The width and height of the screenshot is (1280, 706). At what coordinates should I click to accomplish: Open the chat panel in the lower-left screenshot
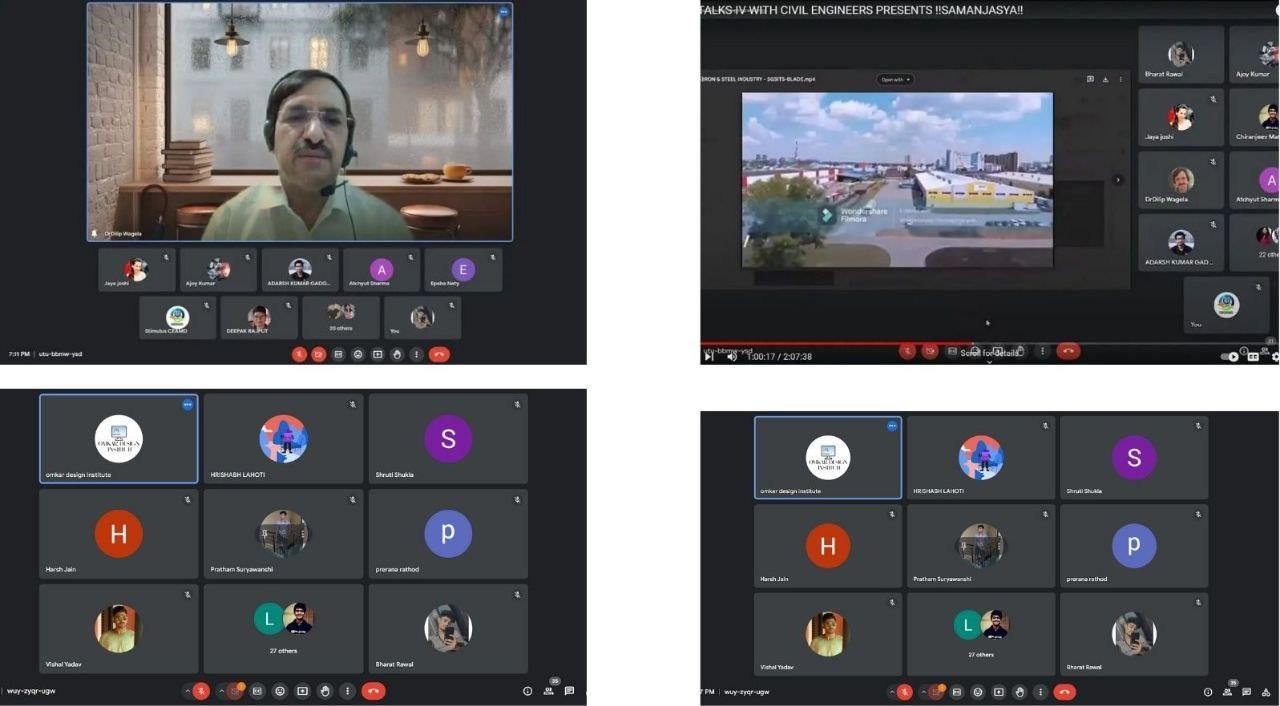[569, 691]
